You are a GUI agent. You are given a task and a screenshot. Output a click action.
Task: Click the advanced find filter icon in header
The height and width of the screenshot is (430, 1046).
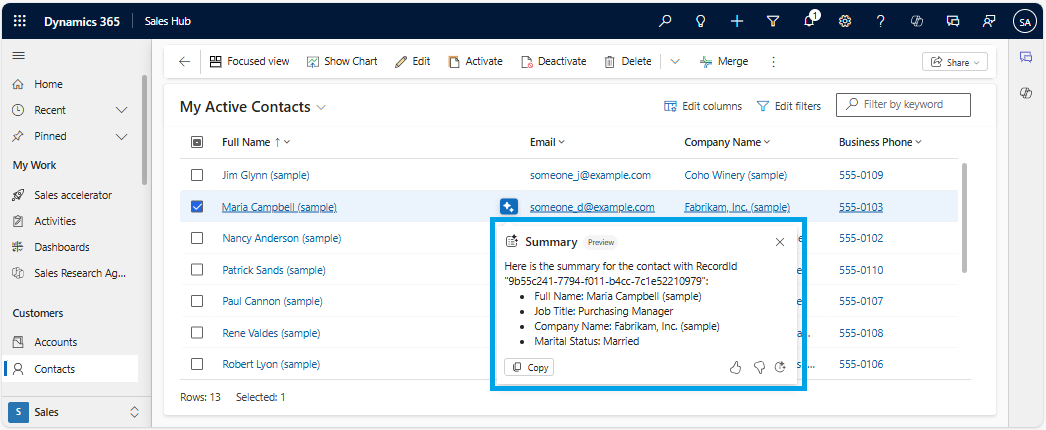click(x=772, y=20)
